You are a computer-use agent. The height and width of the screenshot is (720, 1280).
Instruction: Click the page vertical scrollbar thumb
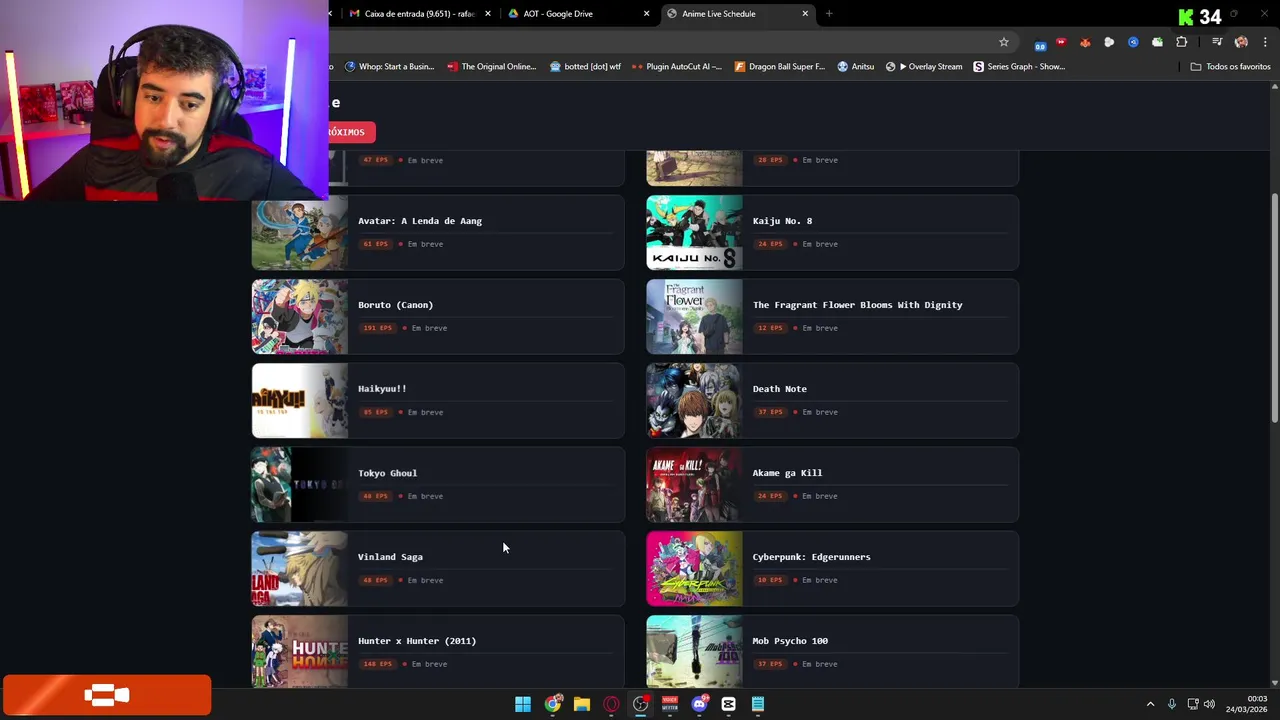pos(1274,308)
